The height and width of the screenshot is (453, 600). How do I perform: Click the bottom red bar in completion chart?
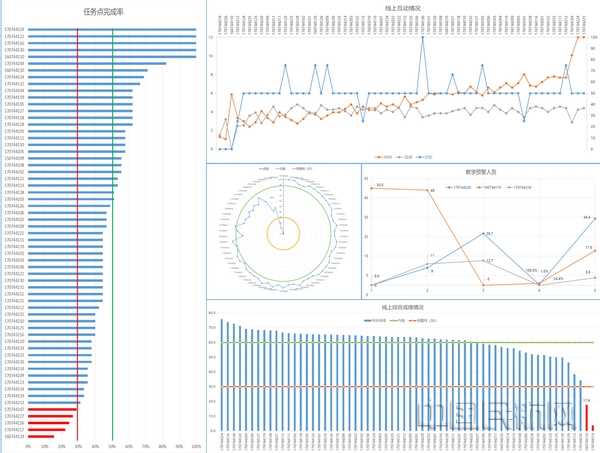pyautogui.click(x=41, y=436)
